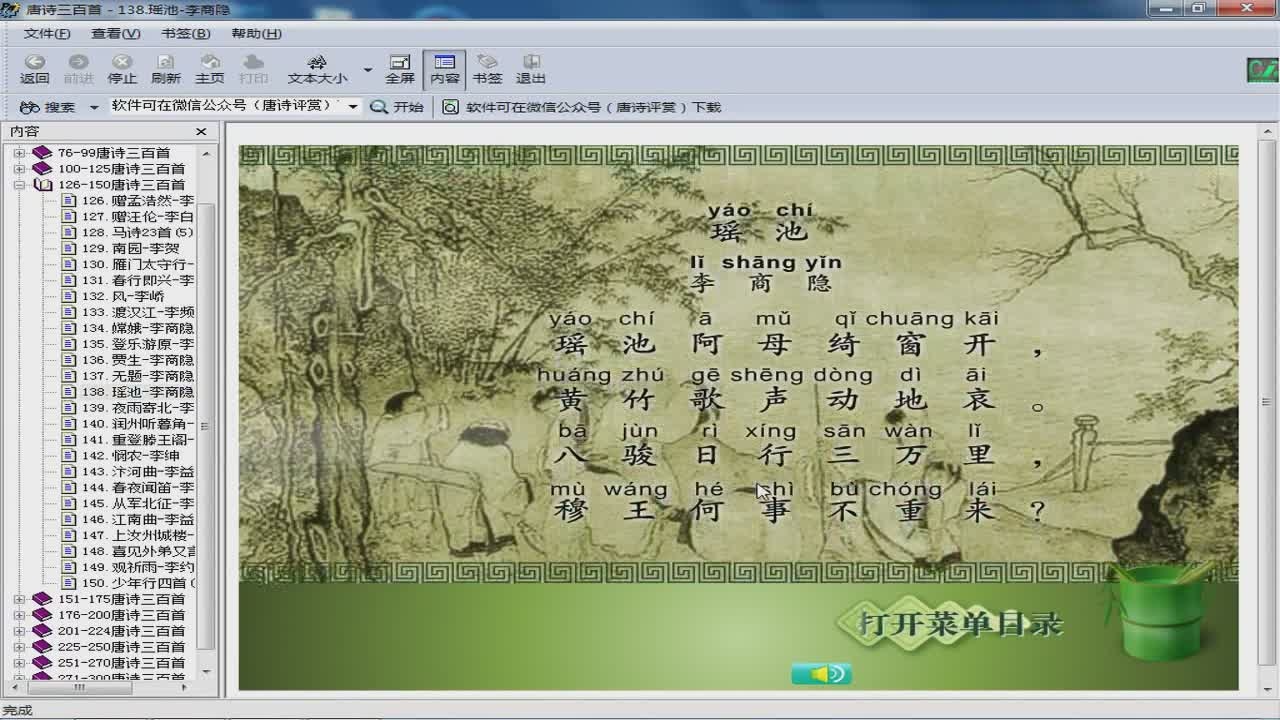Expand the 225-250唐诗三百首 tree node

[19, 647]
